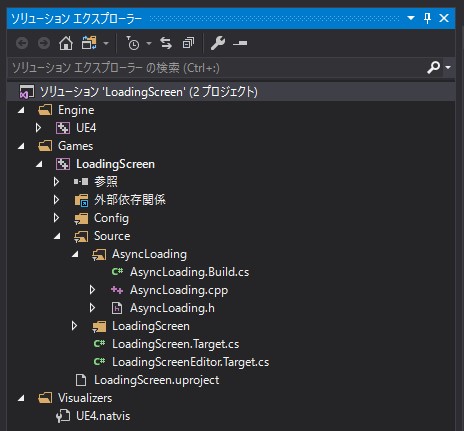Collapse the LoadingScreen project node
This screenshot has width=464, height=431.
coord(39,164)
